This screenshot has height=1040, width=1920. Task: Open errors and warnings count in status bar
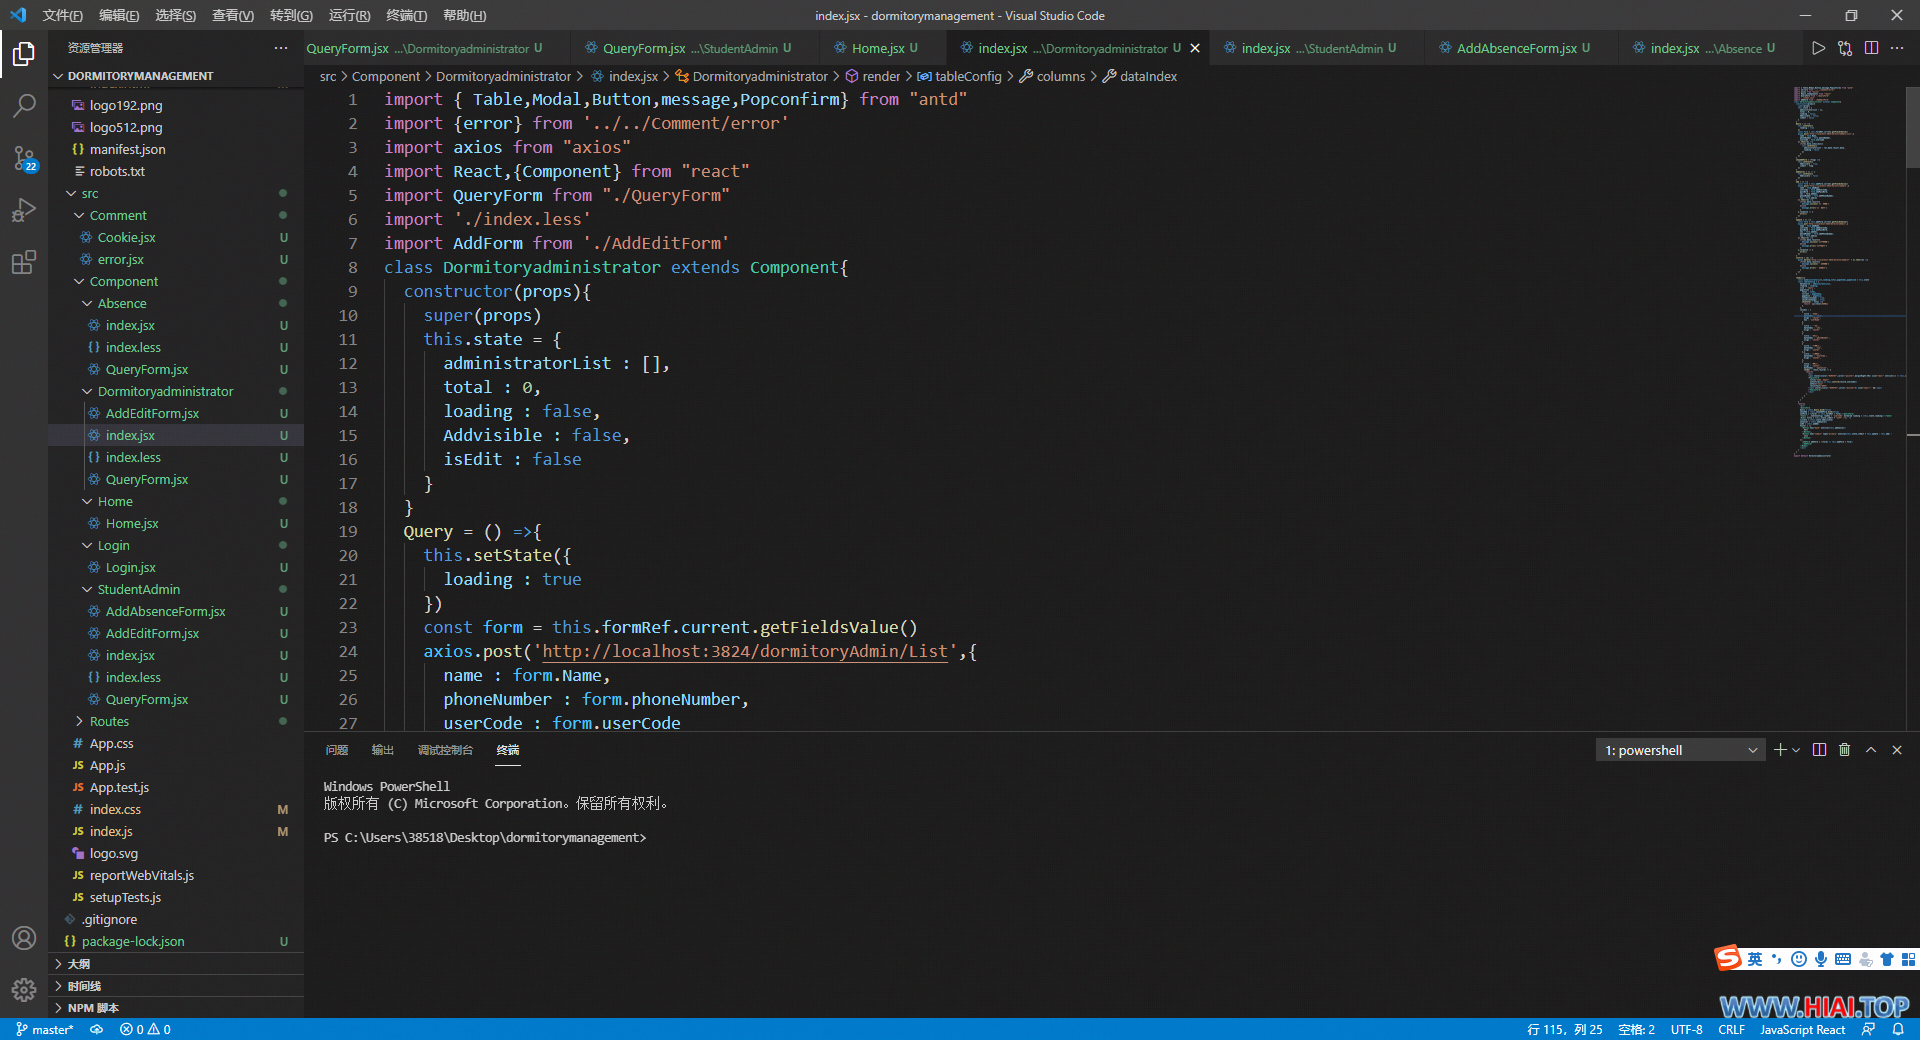pyautogui.click(x=145, y=1029)
